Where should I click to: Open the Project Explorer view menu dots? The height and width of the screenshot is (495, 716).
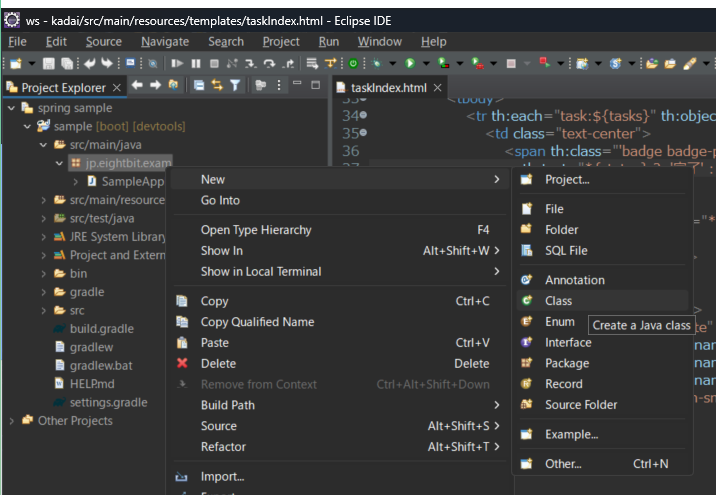tap(279, 85)
